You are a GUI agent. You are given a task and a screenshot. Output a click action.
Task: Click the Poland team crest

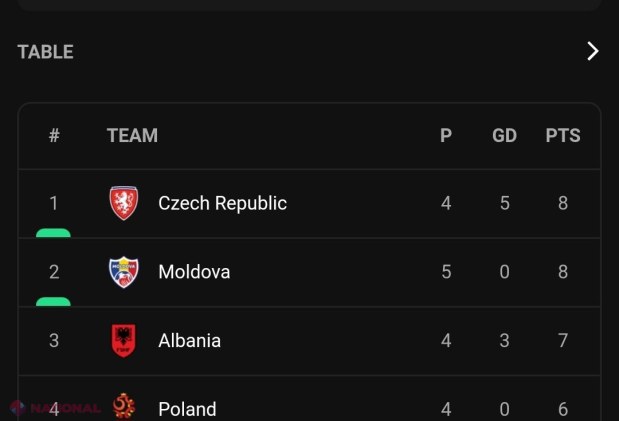(x=124, y=407)
